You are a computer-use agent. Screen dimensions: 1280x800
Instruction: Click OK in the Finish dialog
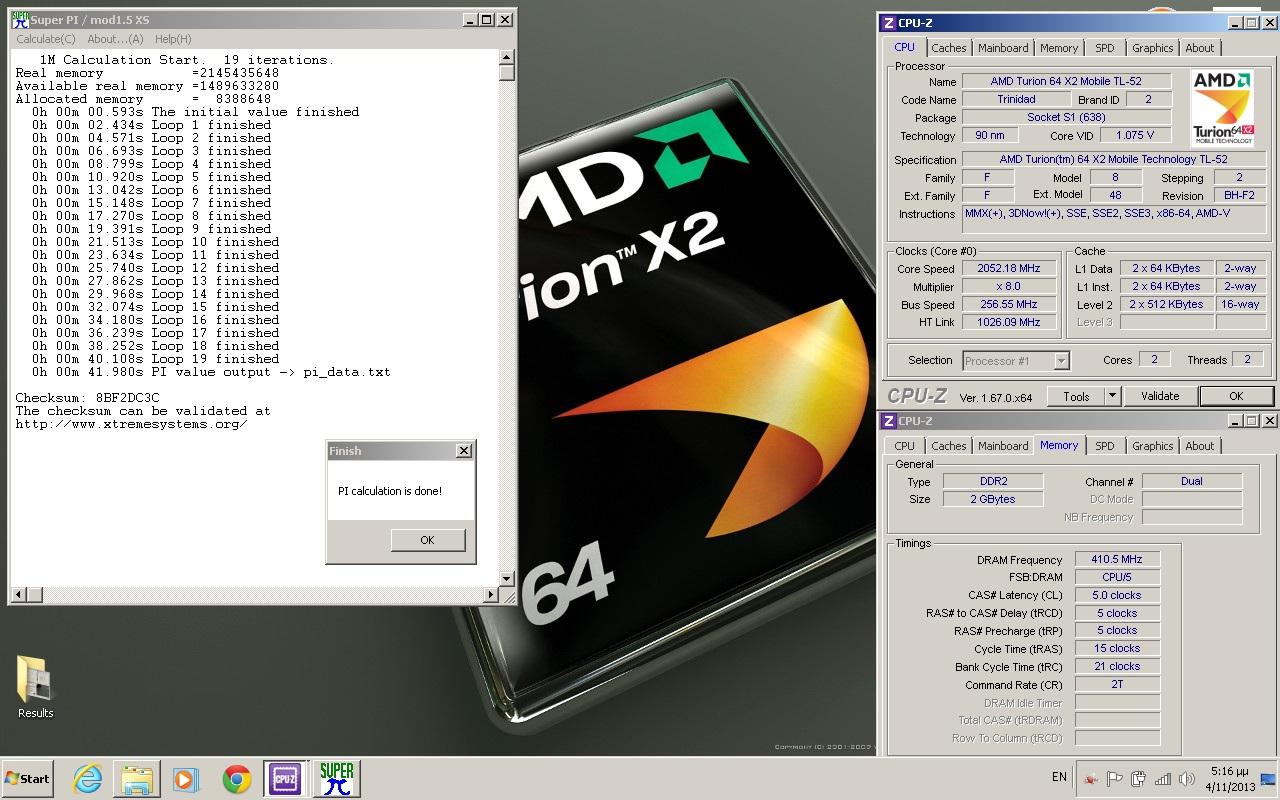428,540
